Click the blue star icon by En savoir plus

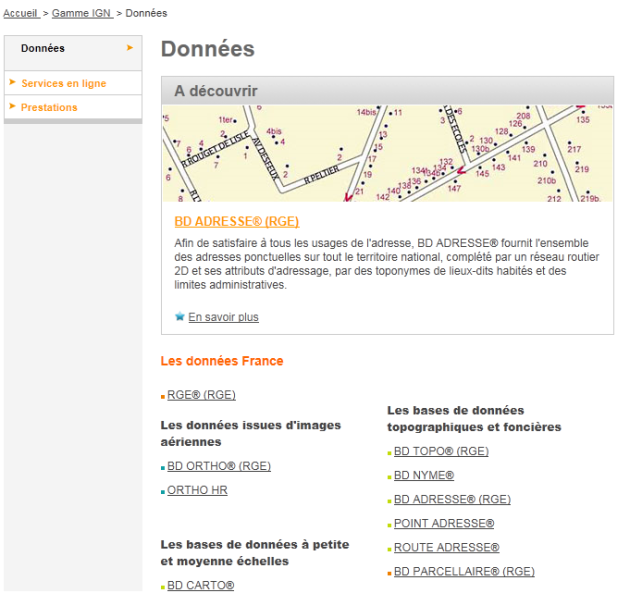click(x=180, y=316)
